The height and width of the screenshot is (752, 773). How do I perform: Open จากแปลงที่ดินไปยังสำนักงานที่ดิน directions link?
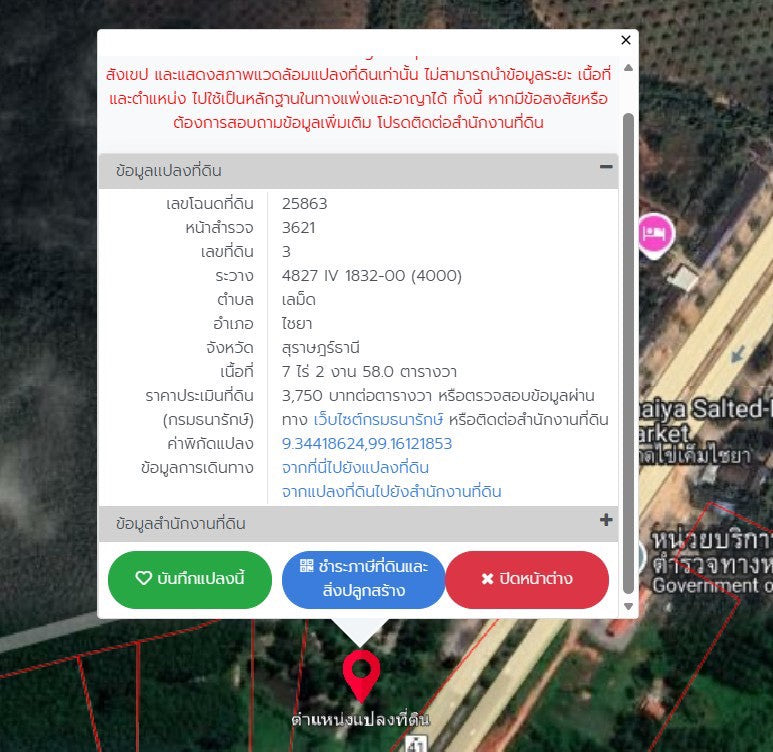pyautogui.click(x=391, y=491)
